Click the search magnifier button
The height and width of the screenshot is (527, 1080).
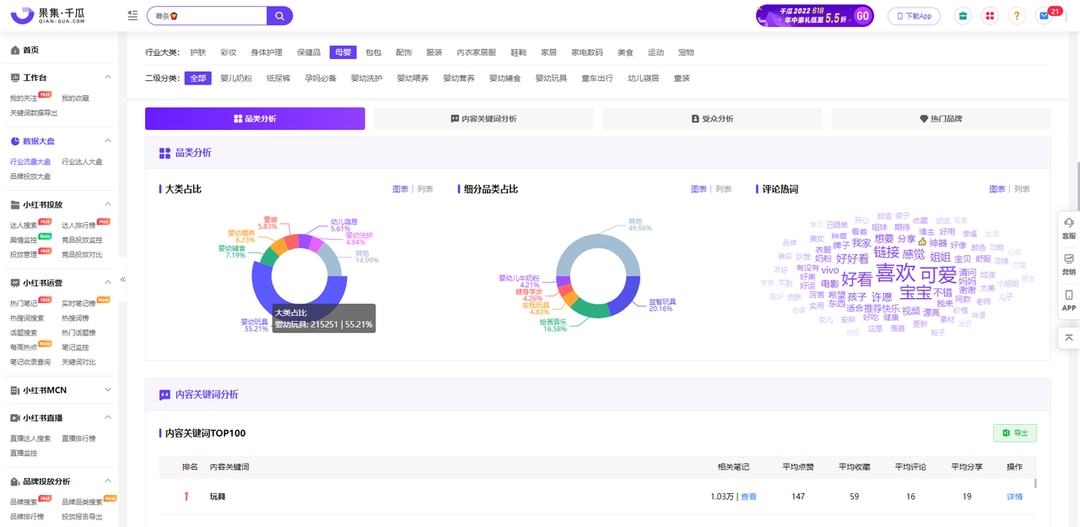pyautogui.click(x=280, y=15)
